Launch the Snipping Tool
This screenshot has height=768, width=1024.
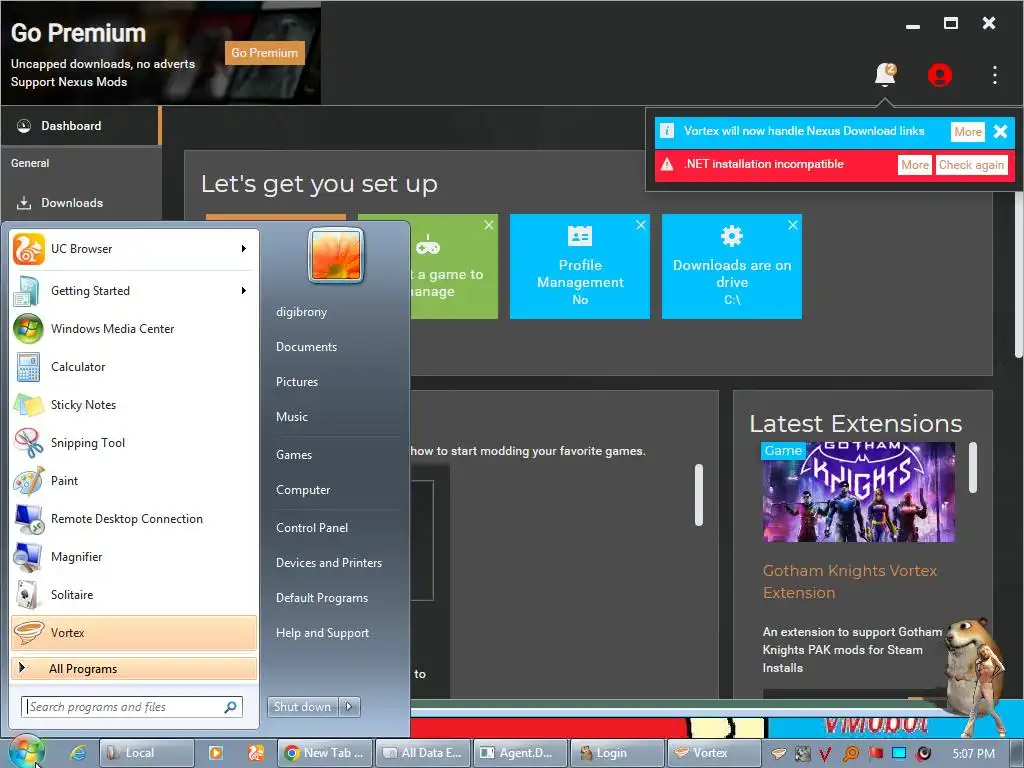[x=134, y=442]
